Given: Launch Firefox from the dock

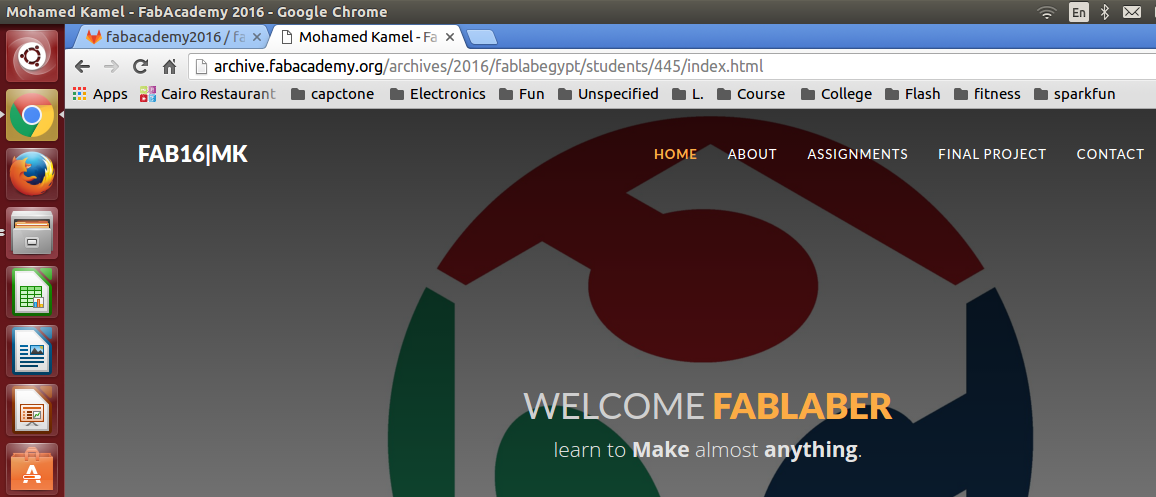Looking at the screenshot, I should click(32, 174).
